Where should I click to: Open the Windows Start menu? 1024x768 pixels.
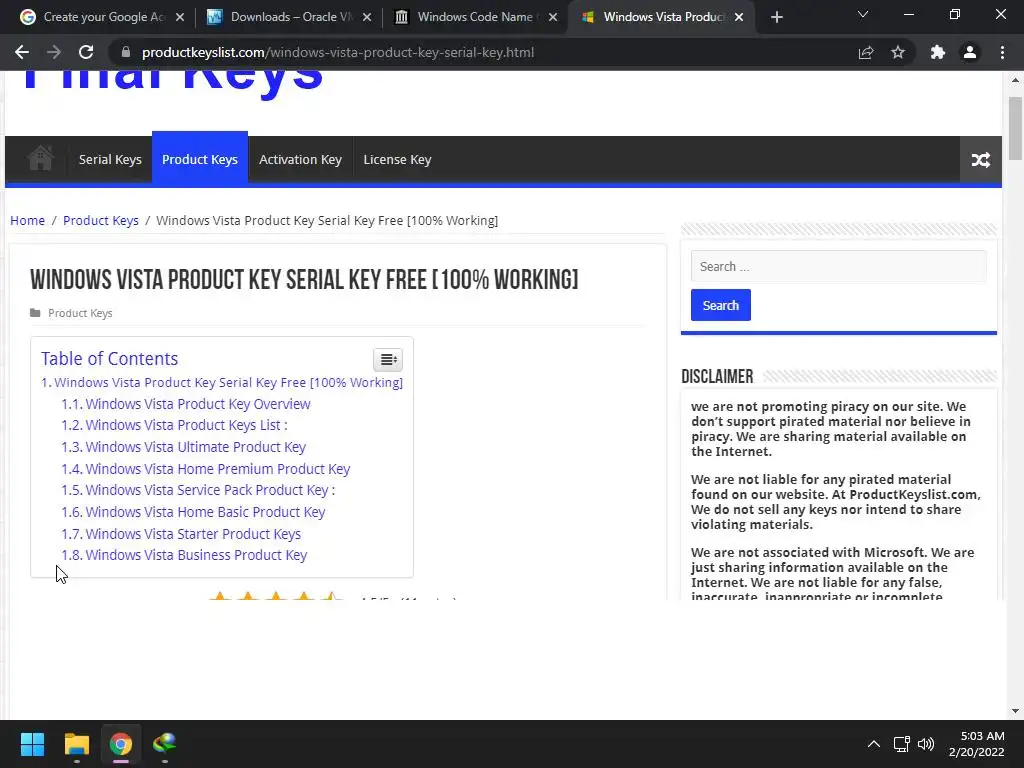click(x=32, y=744)
